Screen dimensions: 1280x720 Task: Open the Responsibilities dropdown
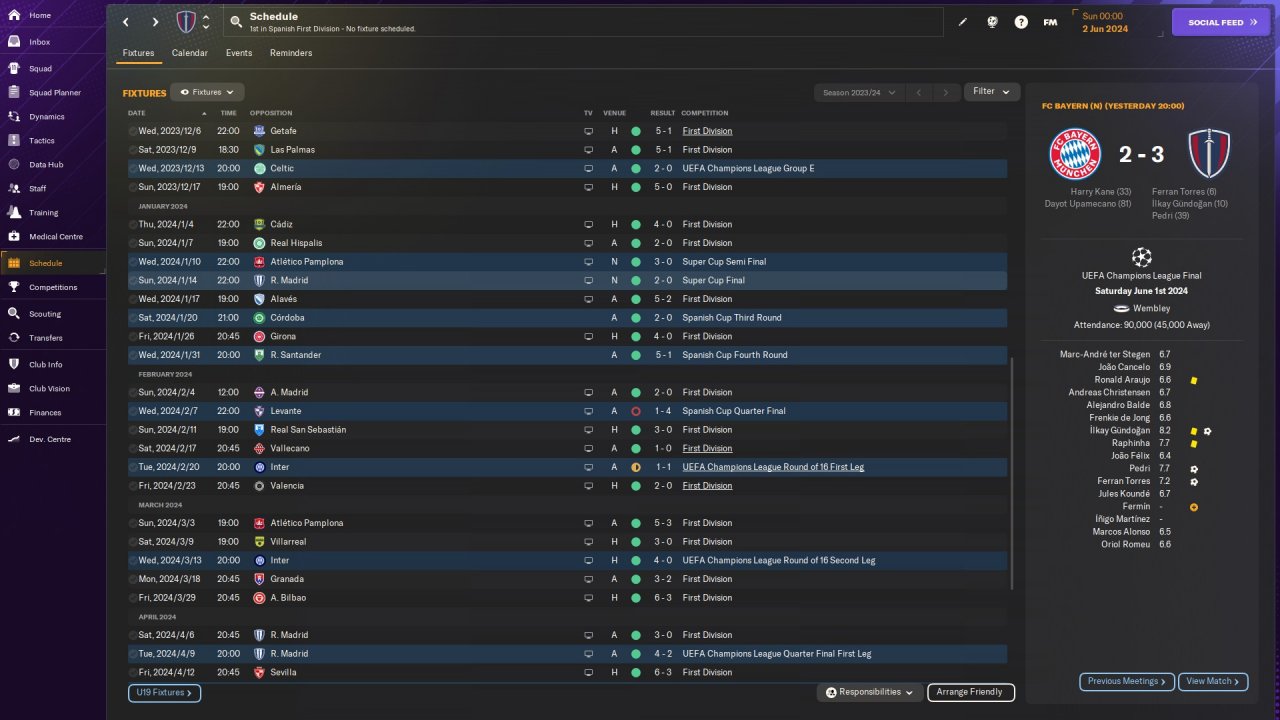[869, 692]
